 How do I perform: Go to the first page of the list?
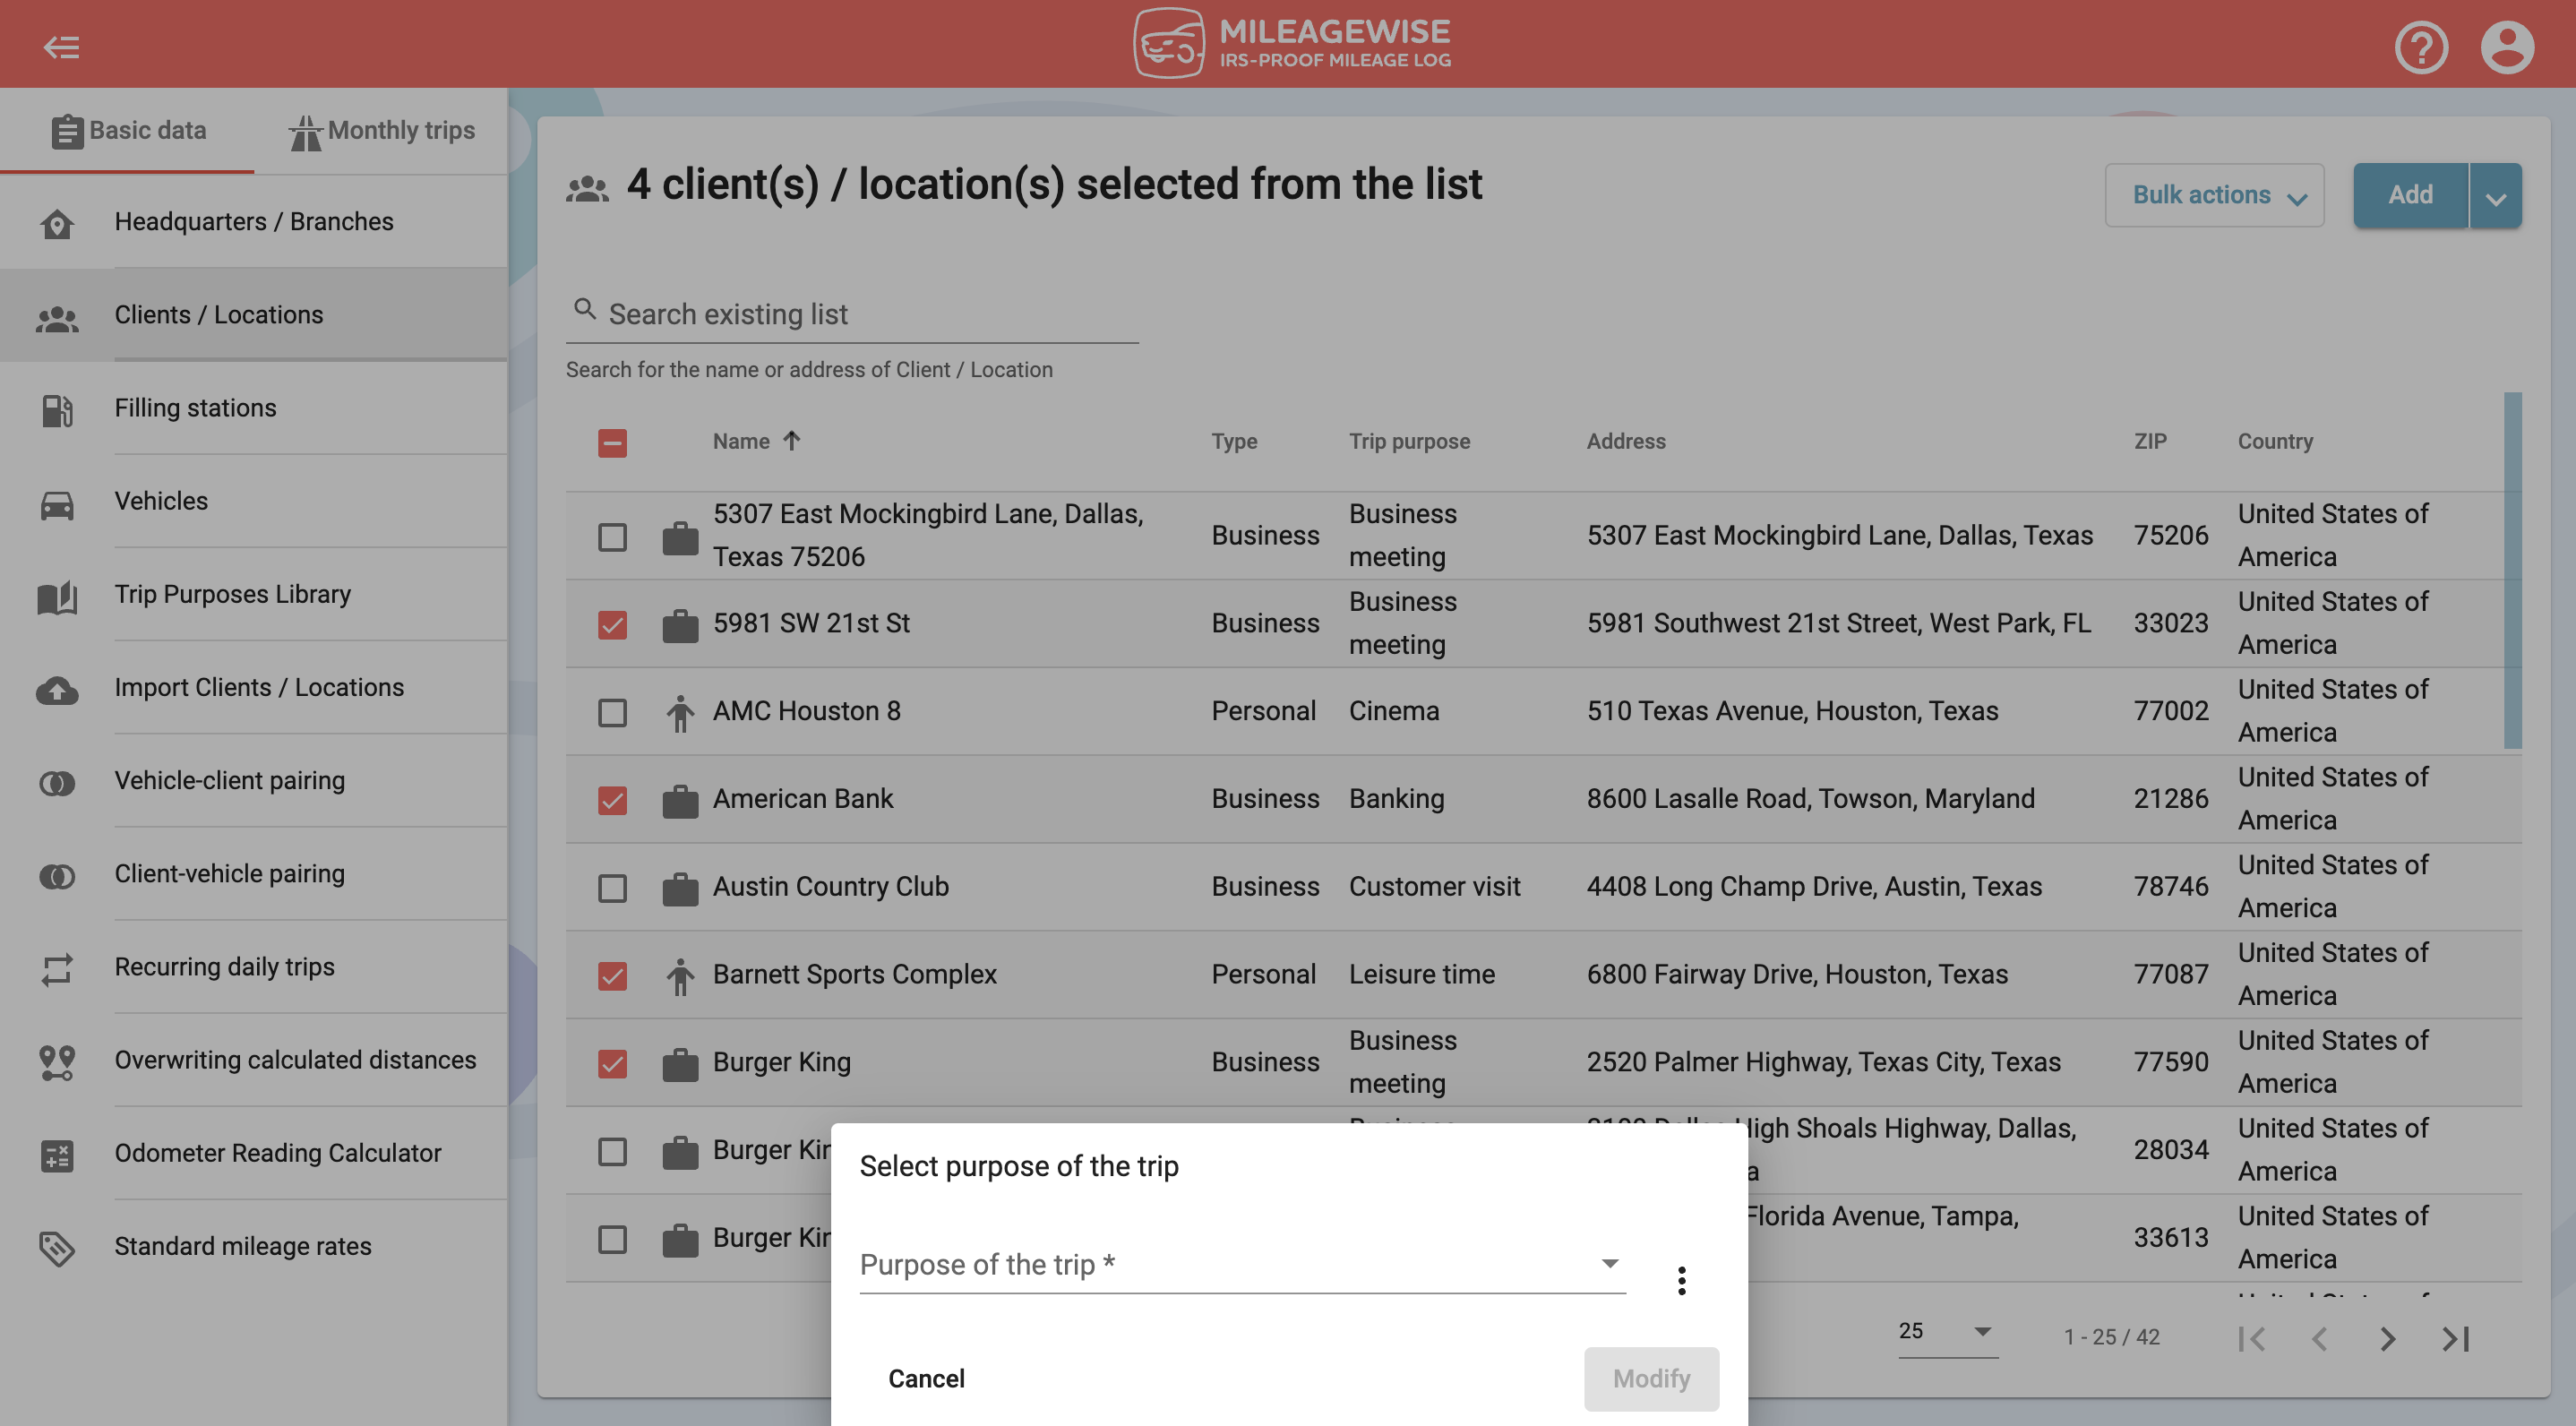click(x=2251, y=1338)
